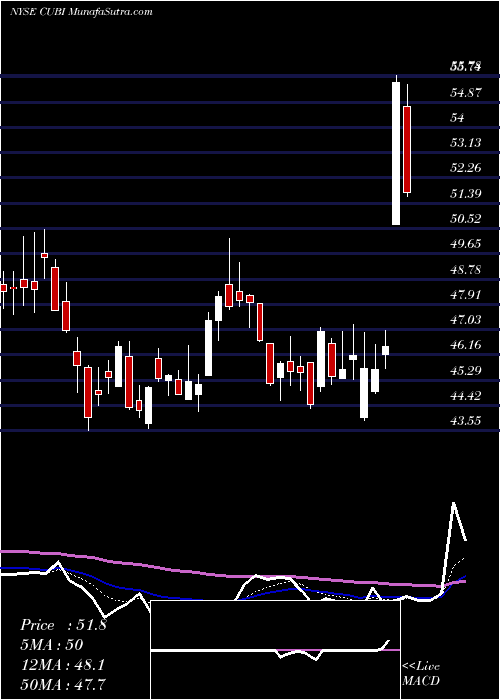The width and height of the screenshot is (500, 700).
Task: Click the NYSE CUBI MunafaSutra.com title text
Action: coord(81,12)
